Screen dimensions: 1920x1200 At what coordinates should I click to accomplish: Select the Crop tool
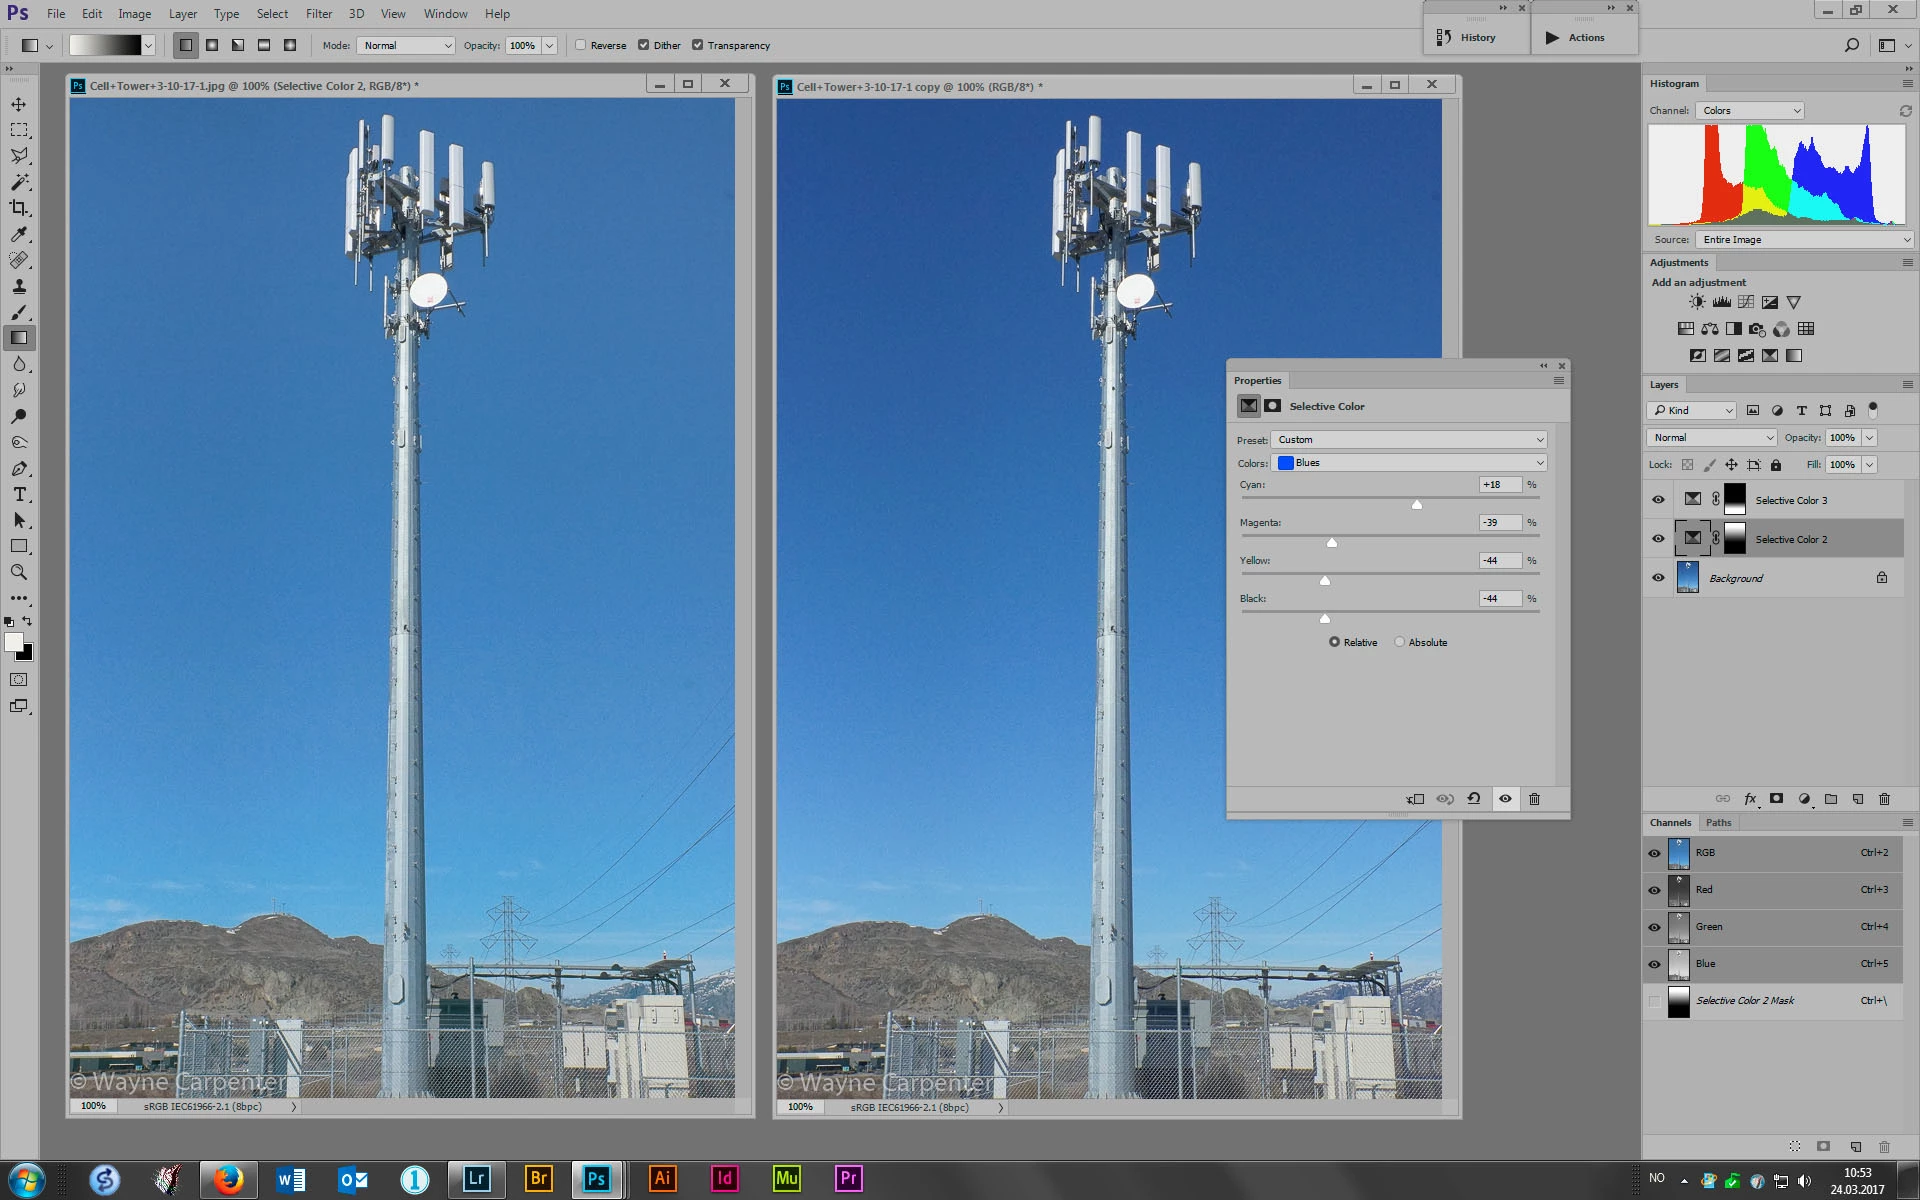coord(19,208)
